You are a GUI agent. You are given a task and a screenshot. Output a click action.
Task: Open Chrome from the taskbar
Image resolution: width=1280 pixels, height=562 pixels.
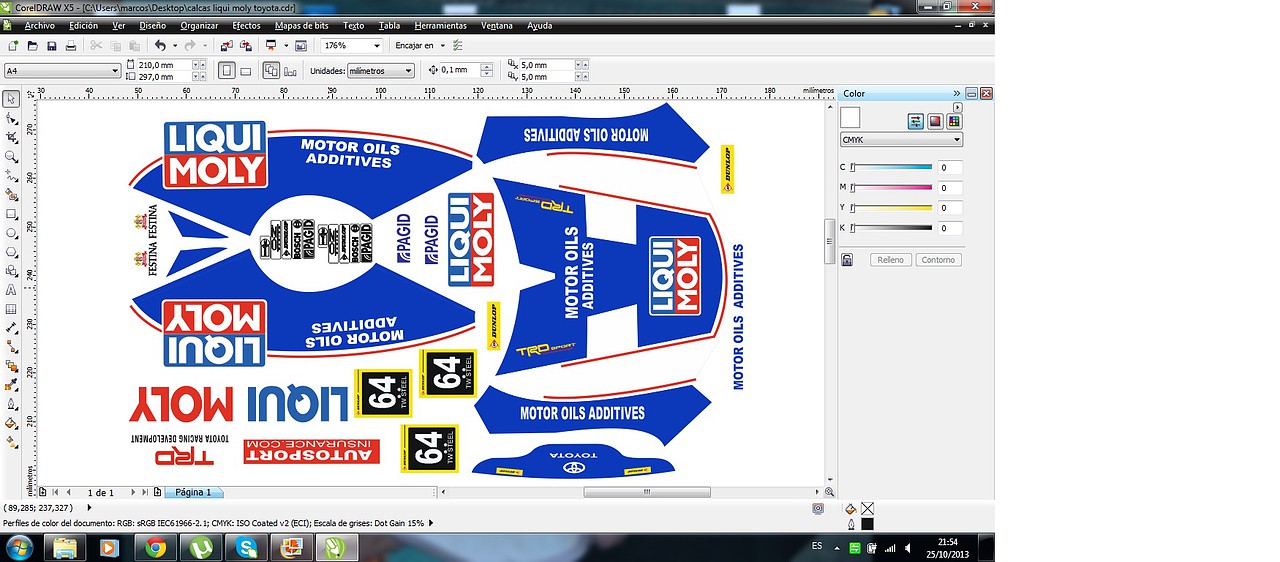[155, 548]
